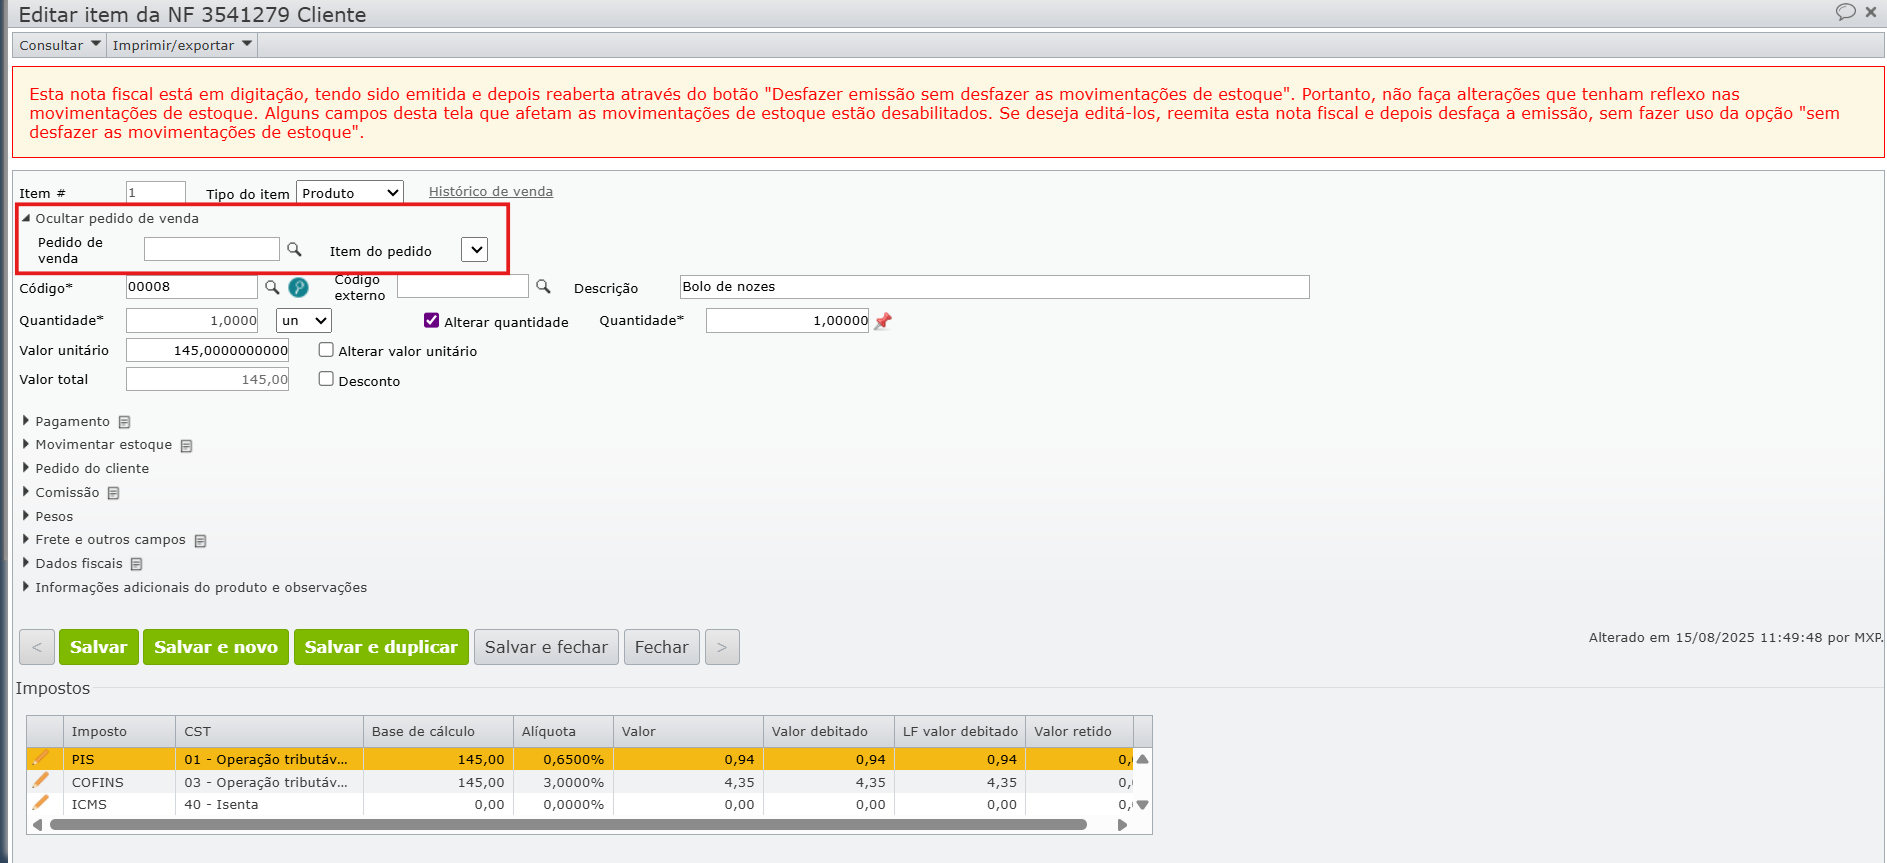1887x863 pixels.
Task: Click the Impostos table scroll-left arrow
Action: coord(38,825)
